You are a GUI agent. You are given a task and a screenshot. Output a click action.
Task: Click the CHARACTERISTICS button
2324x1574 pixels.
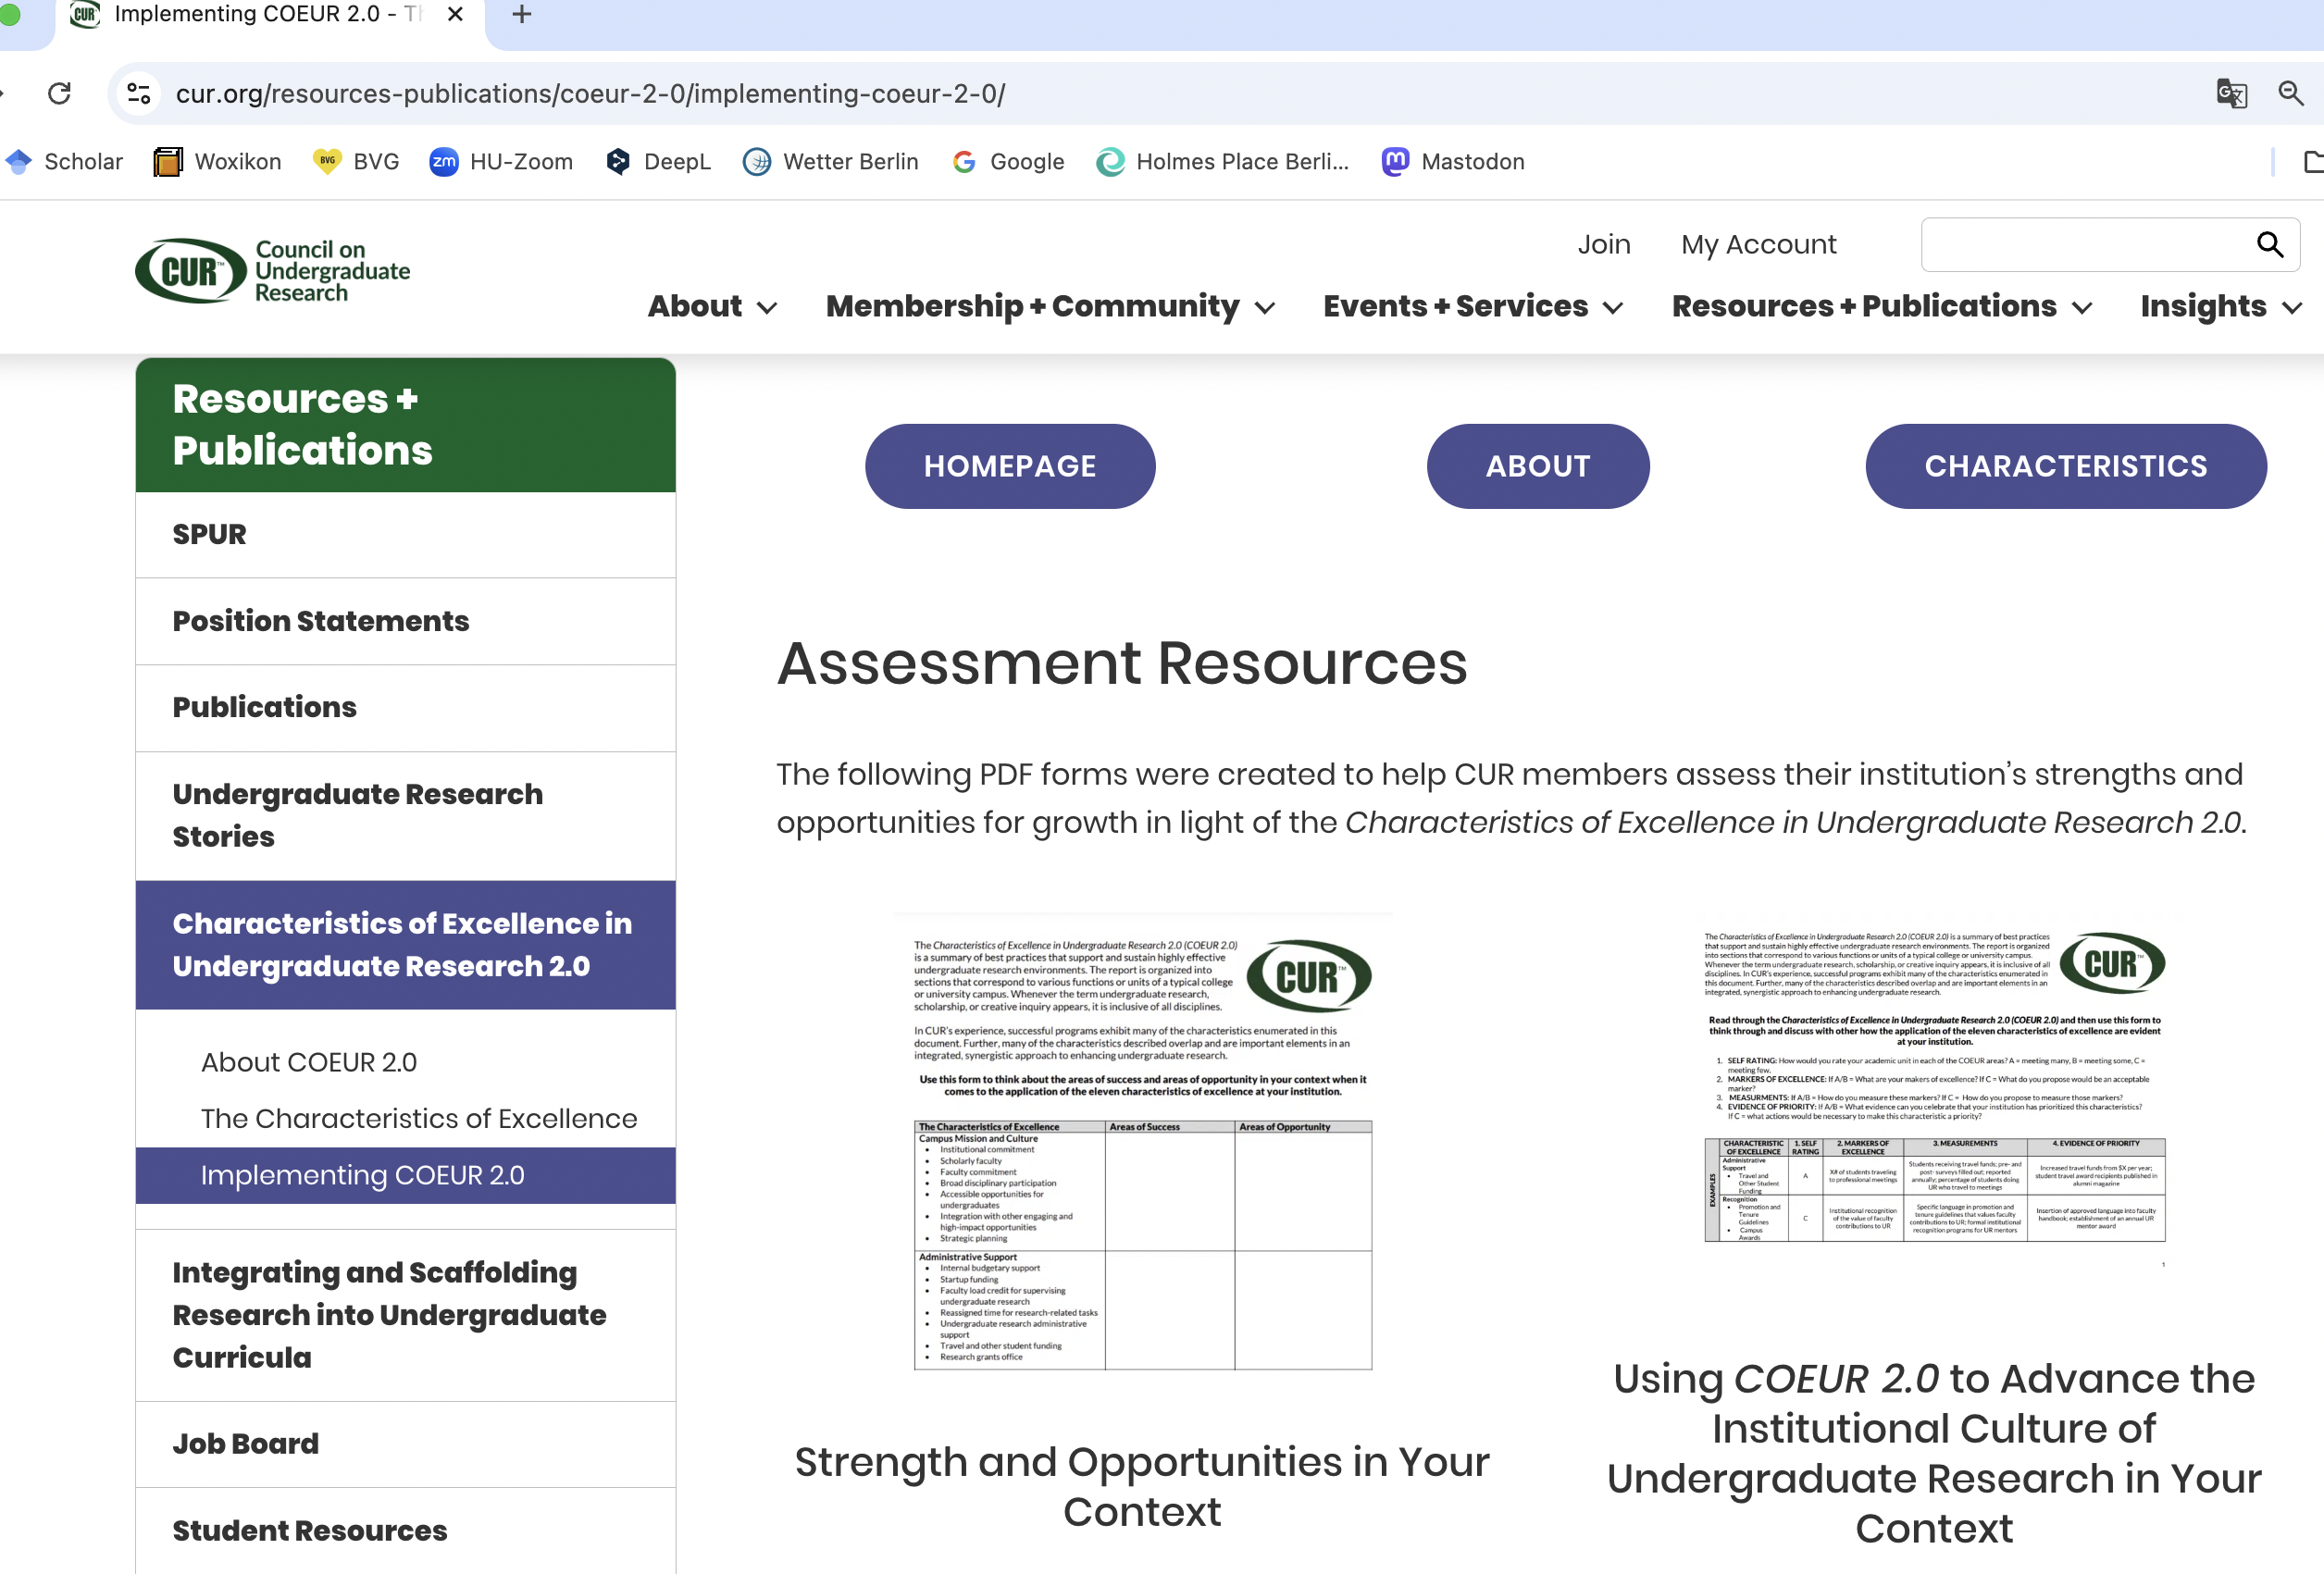[2065, 466]
